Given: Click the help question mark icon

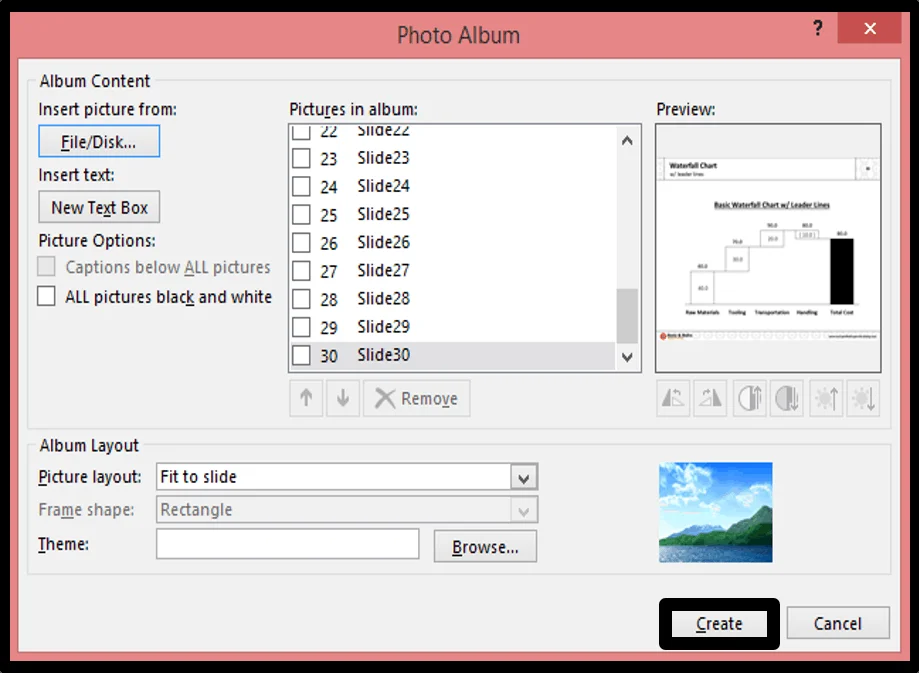Looking at the screenshot, I should [x=818, y=28].
